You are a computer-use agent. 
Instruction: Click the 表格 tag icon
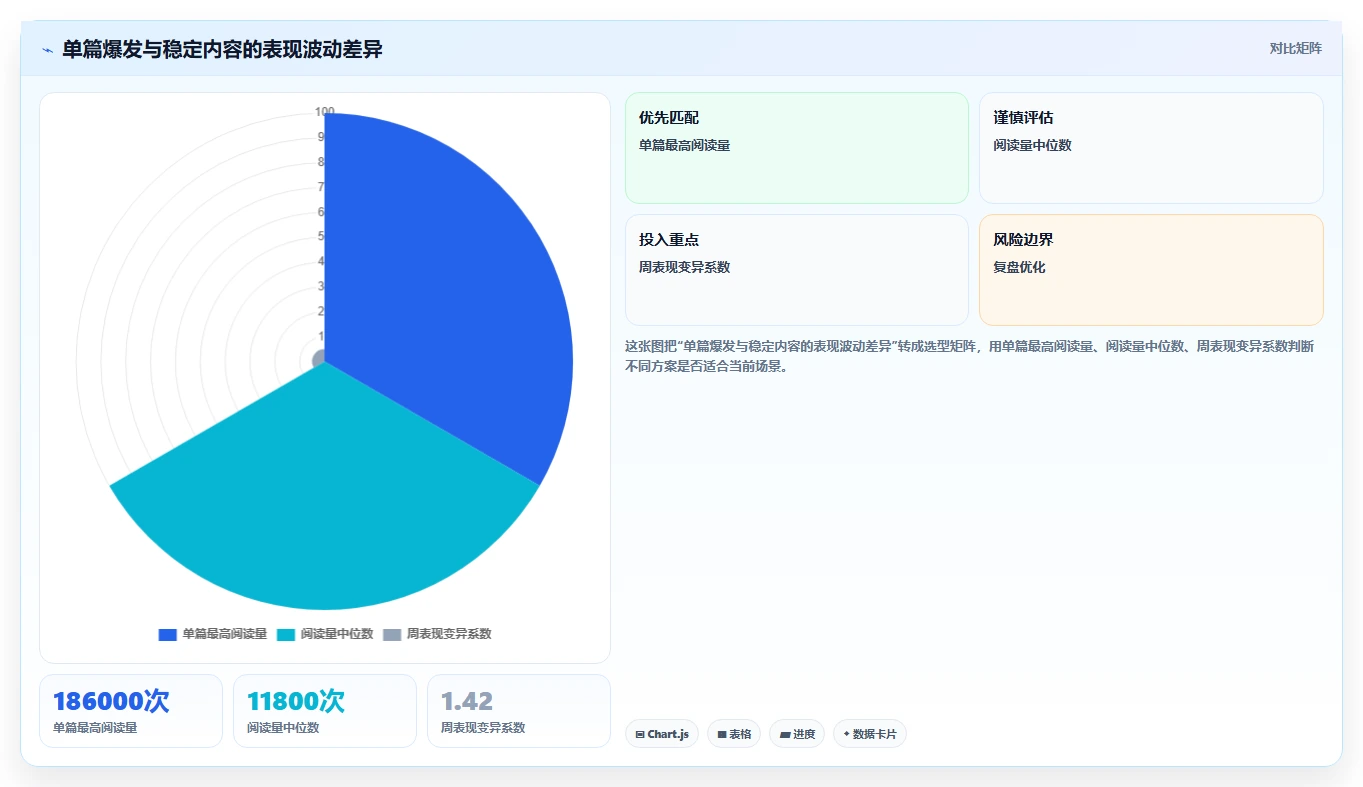pos(722,734)
